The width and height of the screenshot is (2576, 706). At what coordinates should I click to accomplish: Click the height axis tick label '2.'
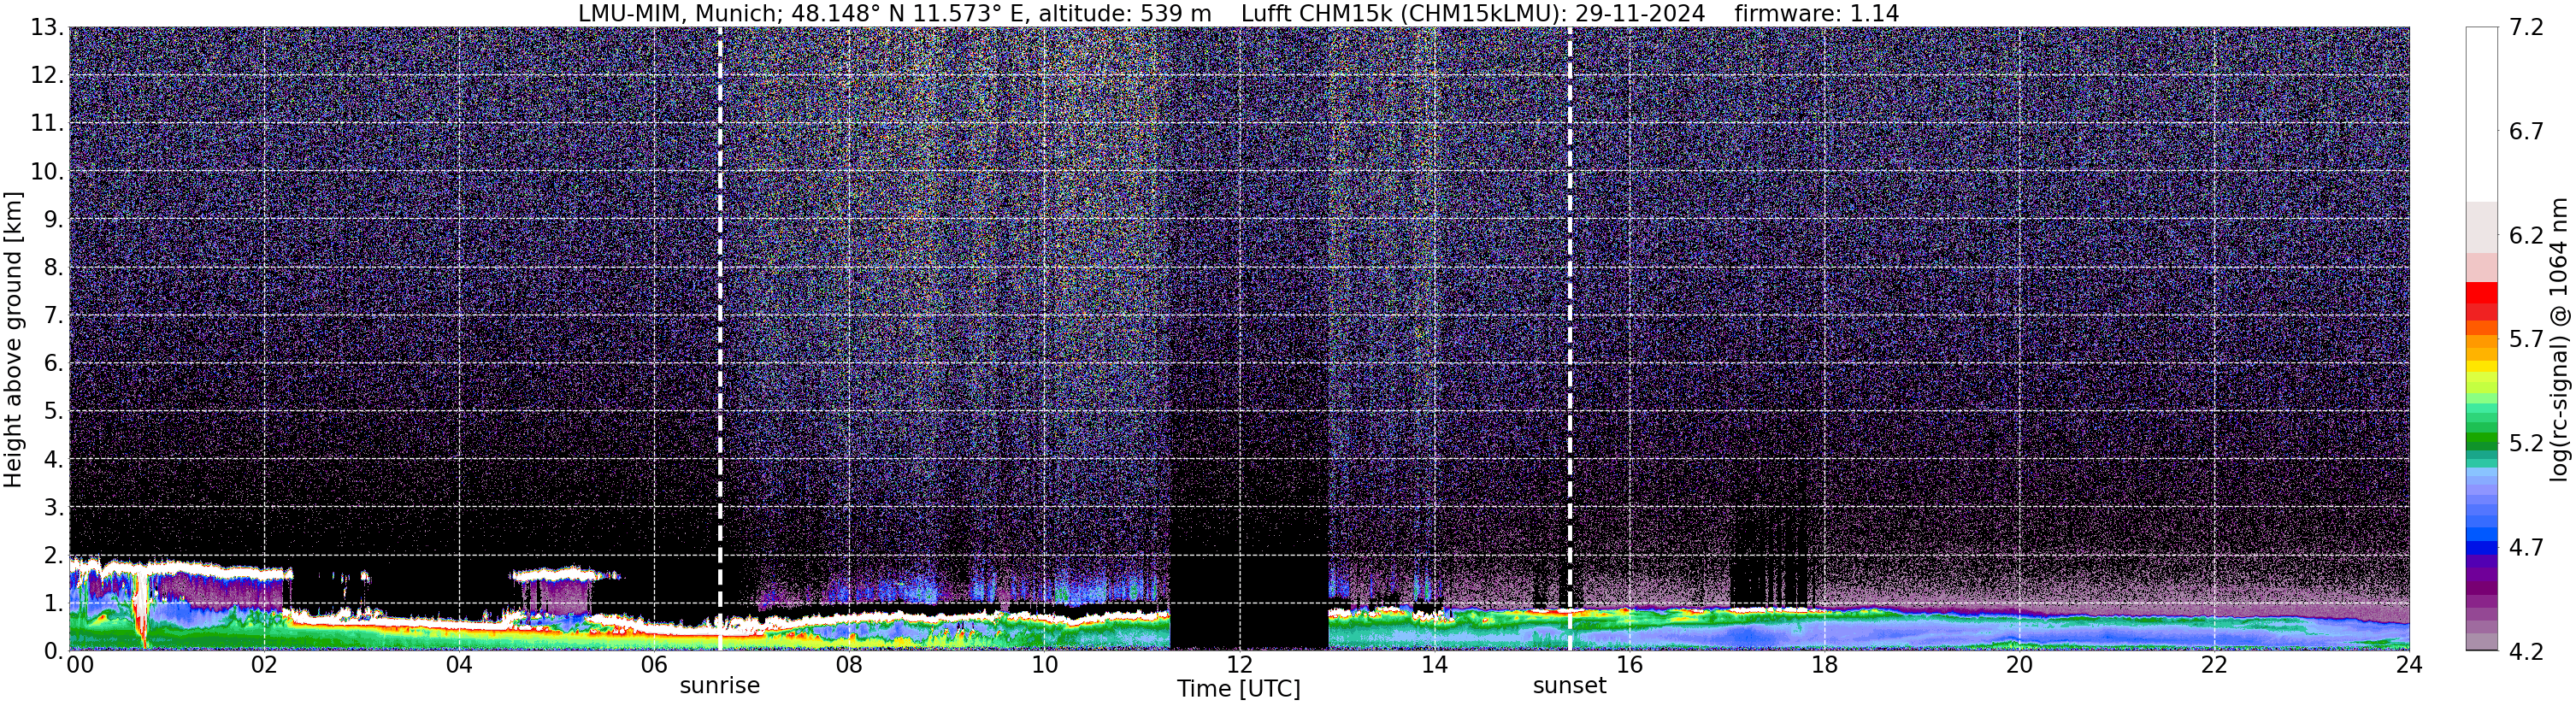pyautogui.click(x=53, y=556)
